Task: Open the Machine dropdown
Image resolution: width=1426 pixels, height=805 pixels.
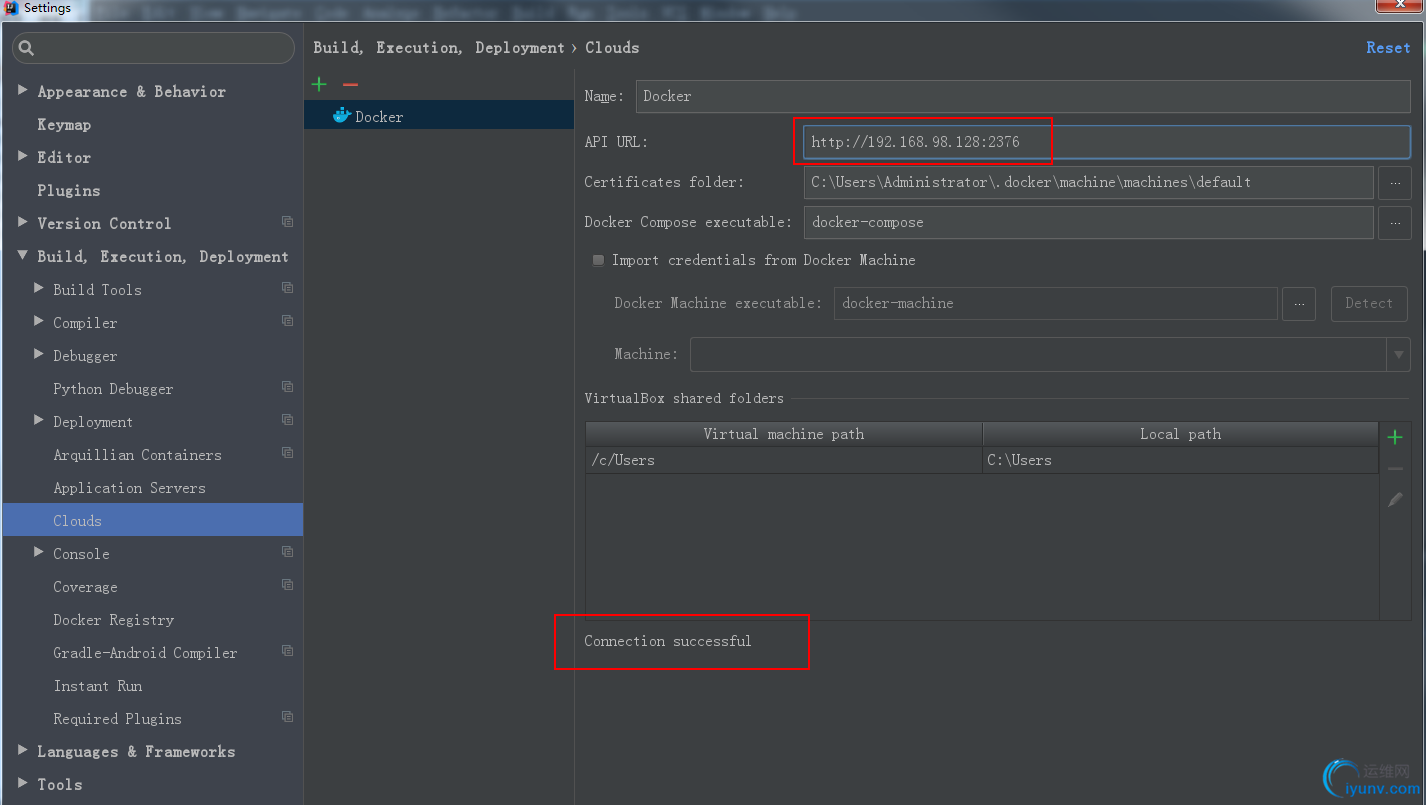Action: coord(1398,355)
